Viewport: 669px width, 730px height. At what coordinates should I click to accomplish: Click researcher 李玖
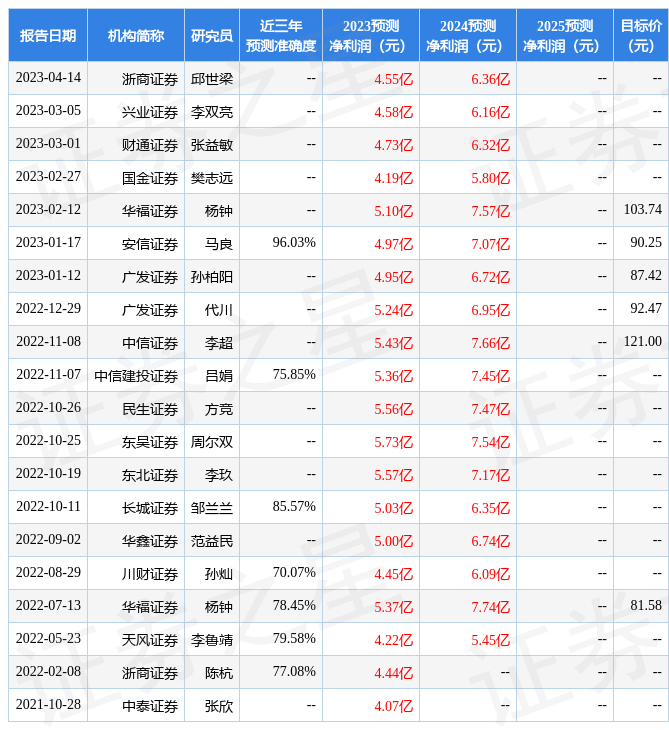tap(219, 475)
